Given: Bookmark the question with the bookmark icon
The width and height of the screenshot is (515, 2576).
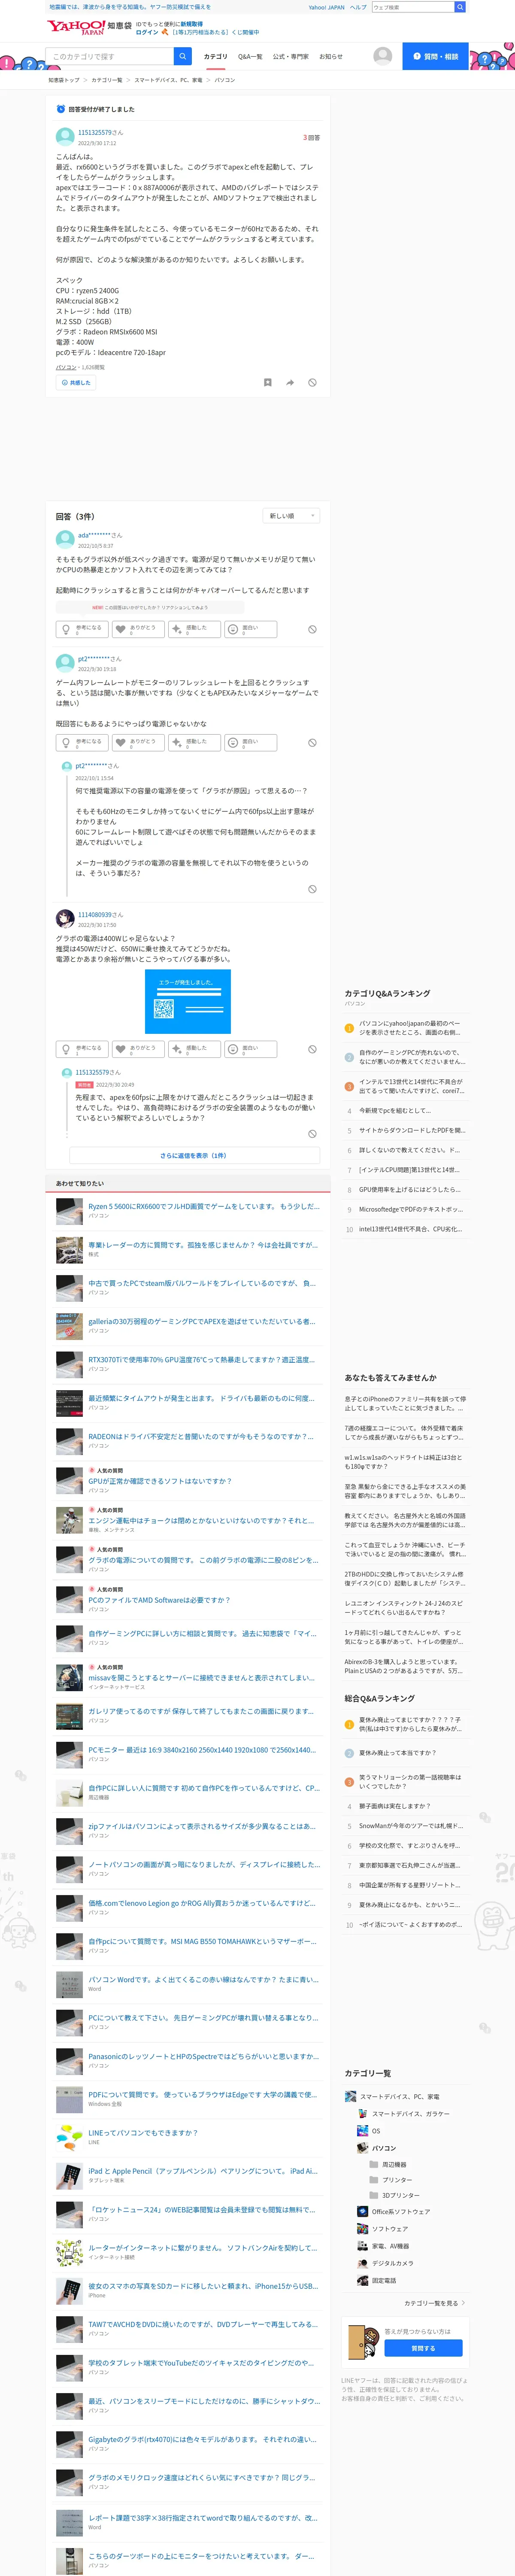Looking at the screenshot, I should pos(267,382).
